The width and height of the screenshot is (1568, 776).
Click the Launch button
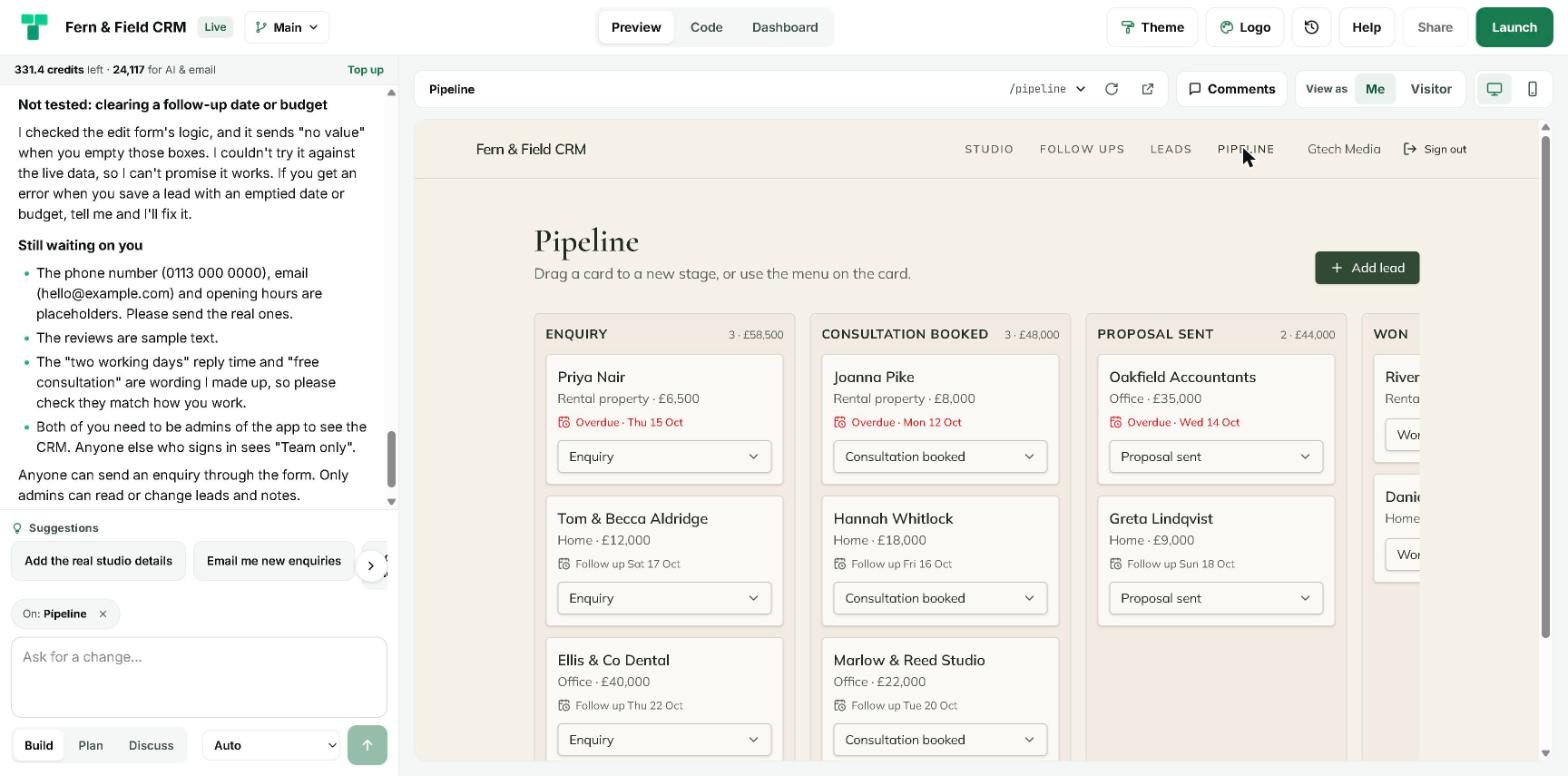click(x=1514, y=27)
